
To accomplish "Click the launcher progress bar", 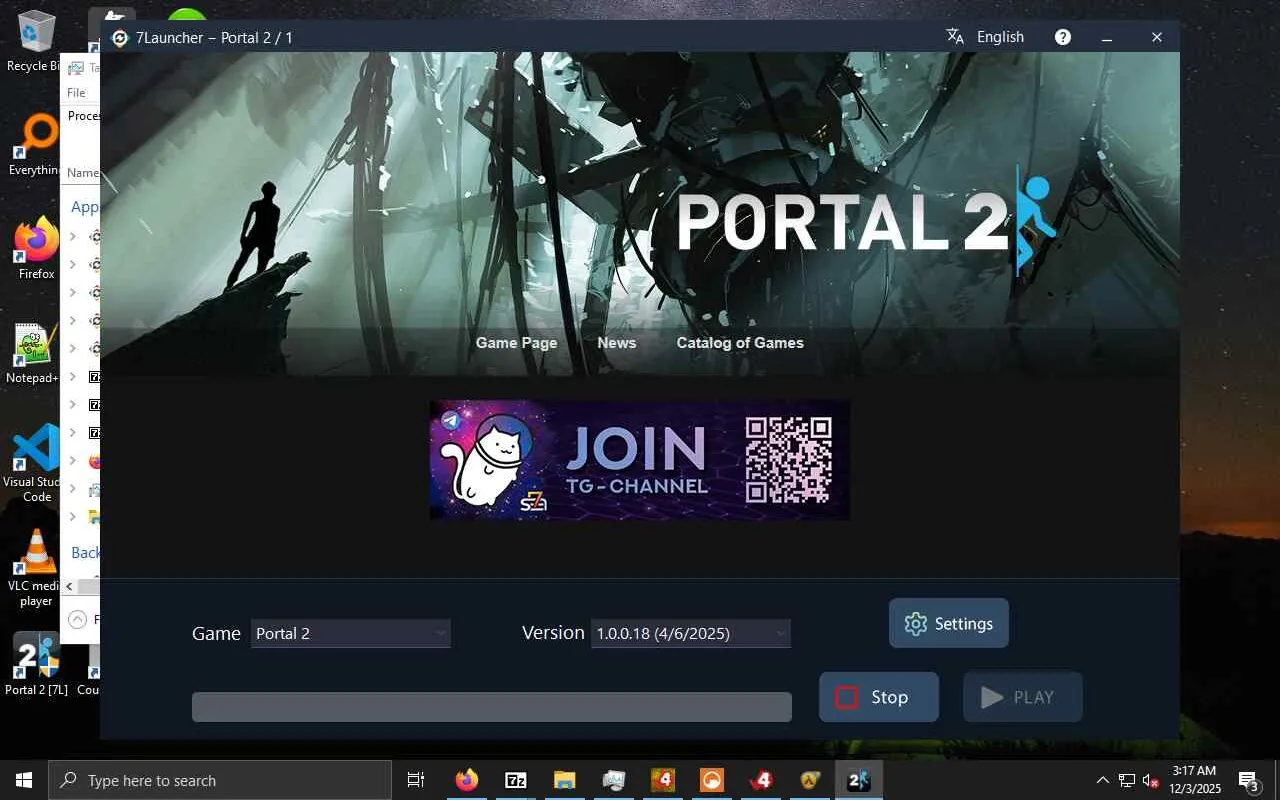I will [x=492, y=707].
